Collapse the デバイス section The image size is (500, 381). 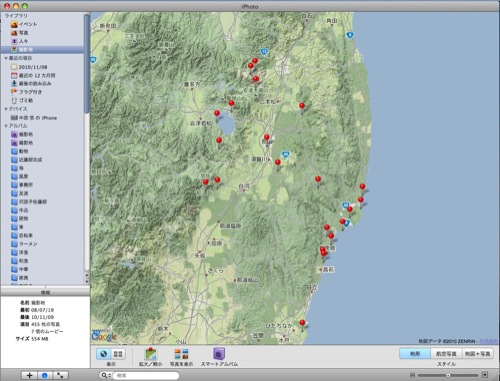coord(6,109)
